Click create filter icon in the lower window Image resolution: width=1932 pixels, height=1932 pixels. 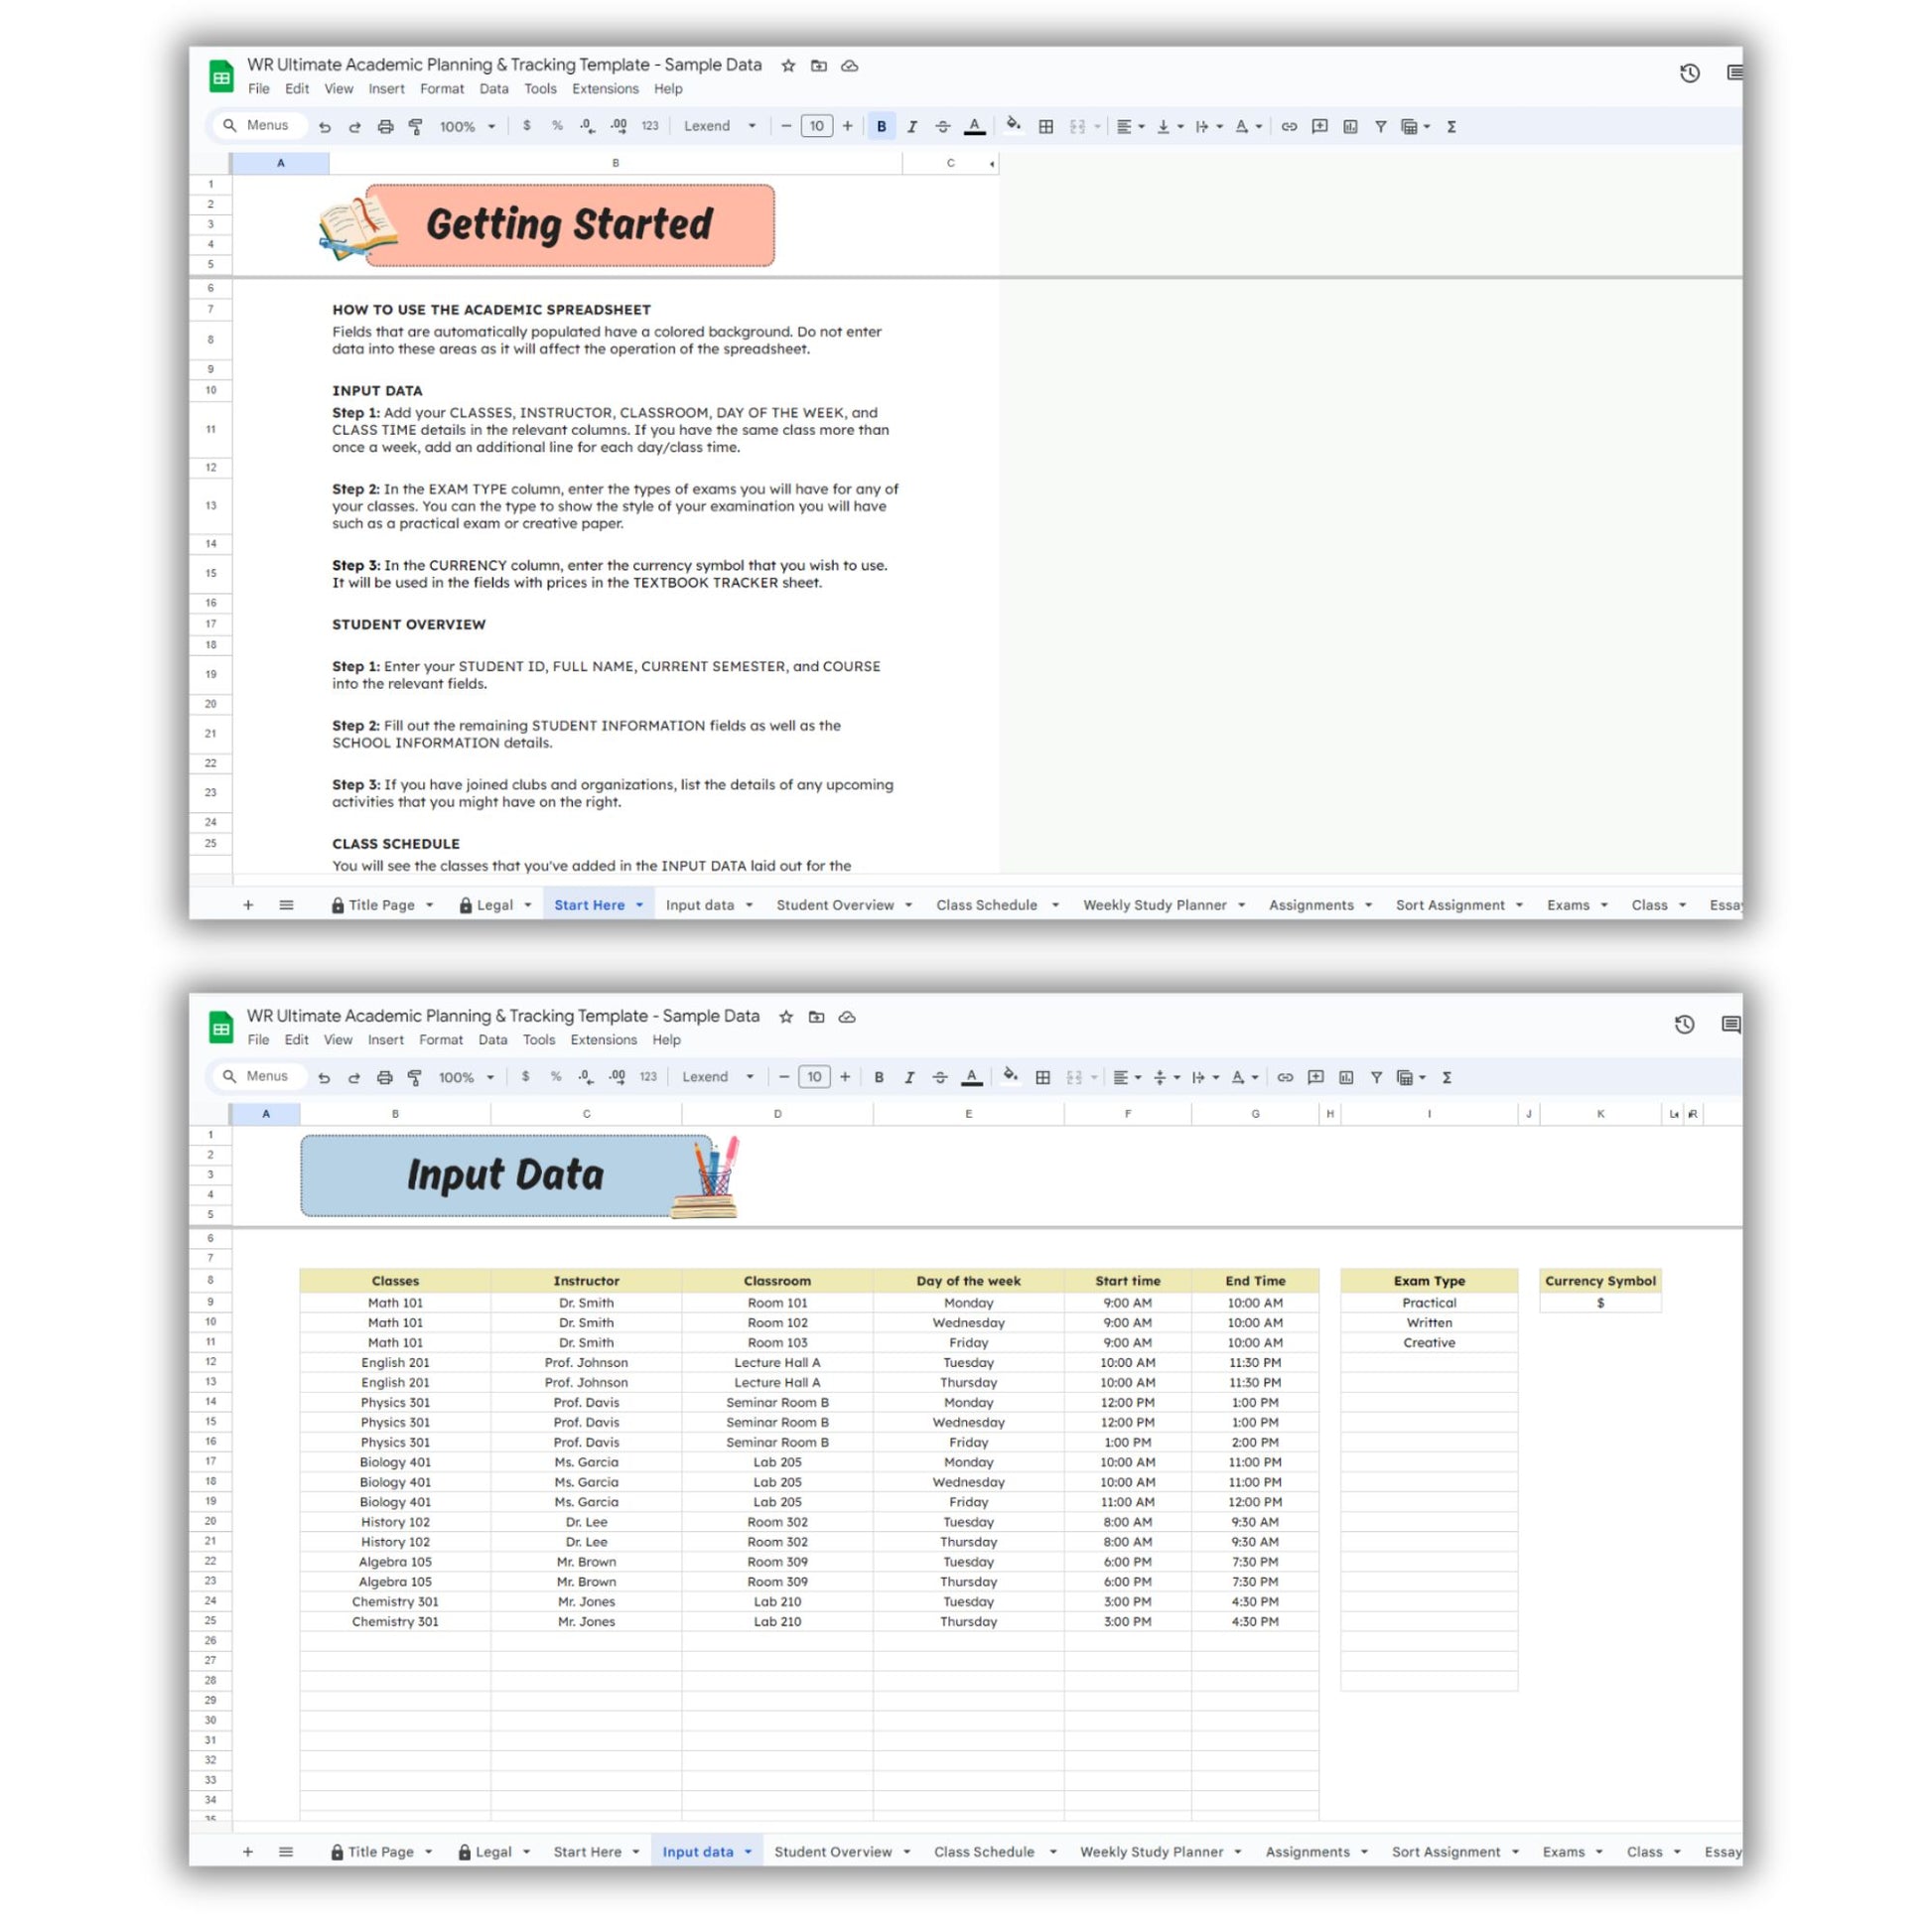[1376, 1077]
